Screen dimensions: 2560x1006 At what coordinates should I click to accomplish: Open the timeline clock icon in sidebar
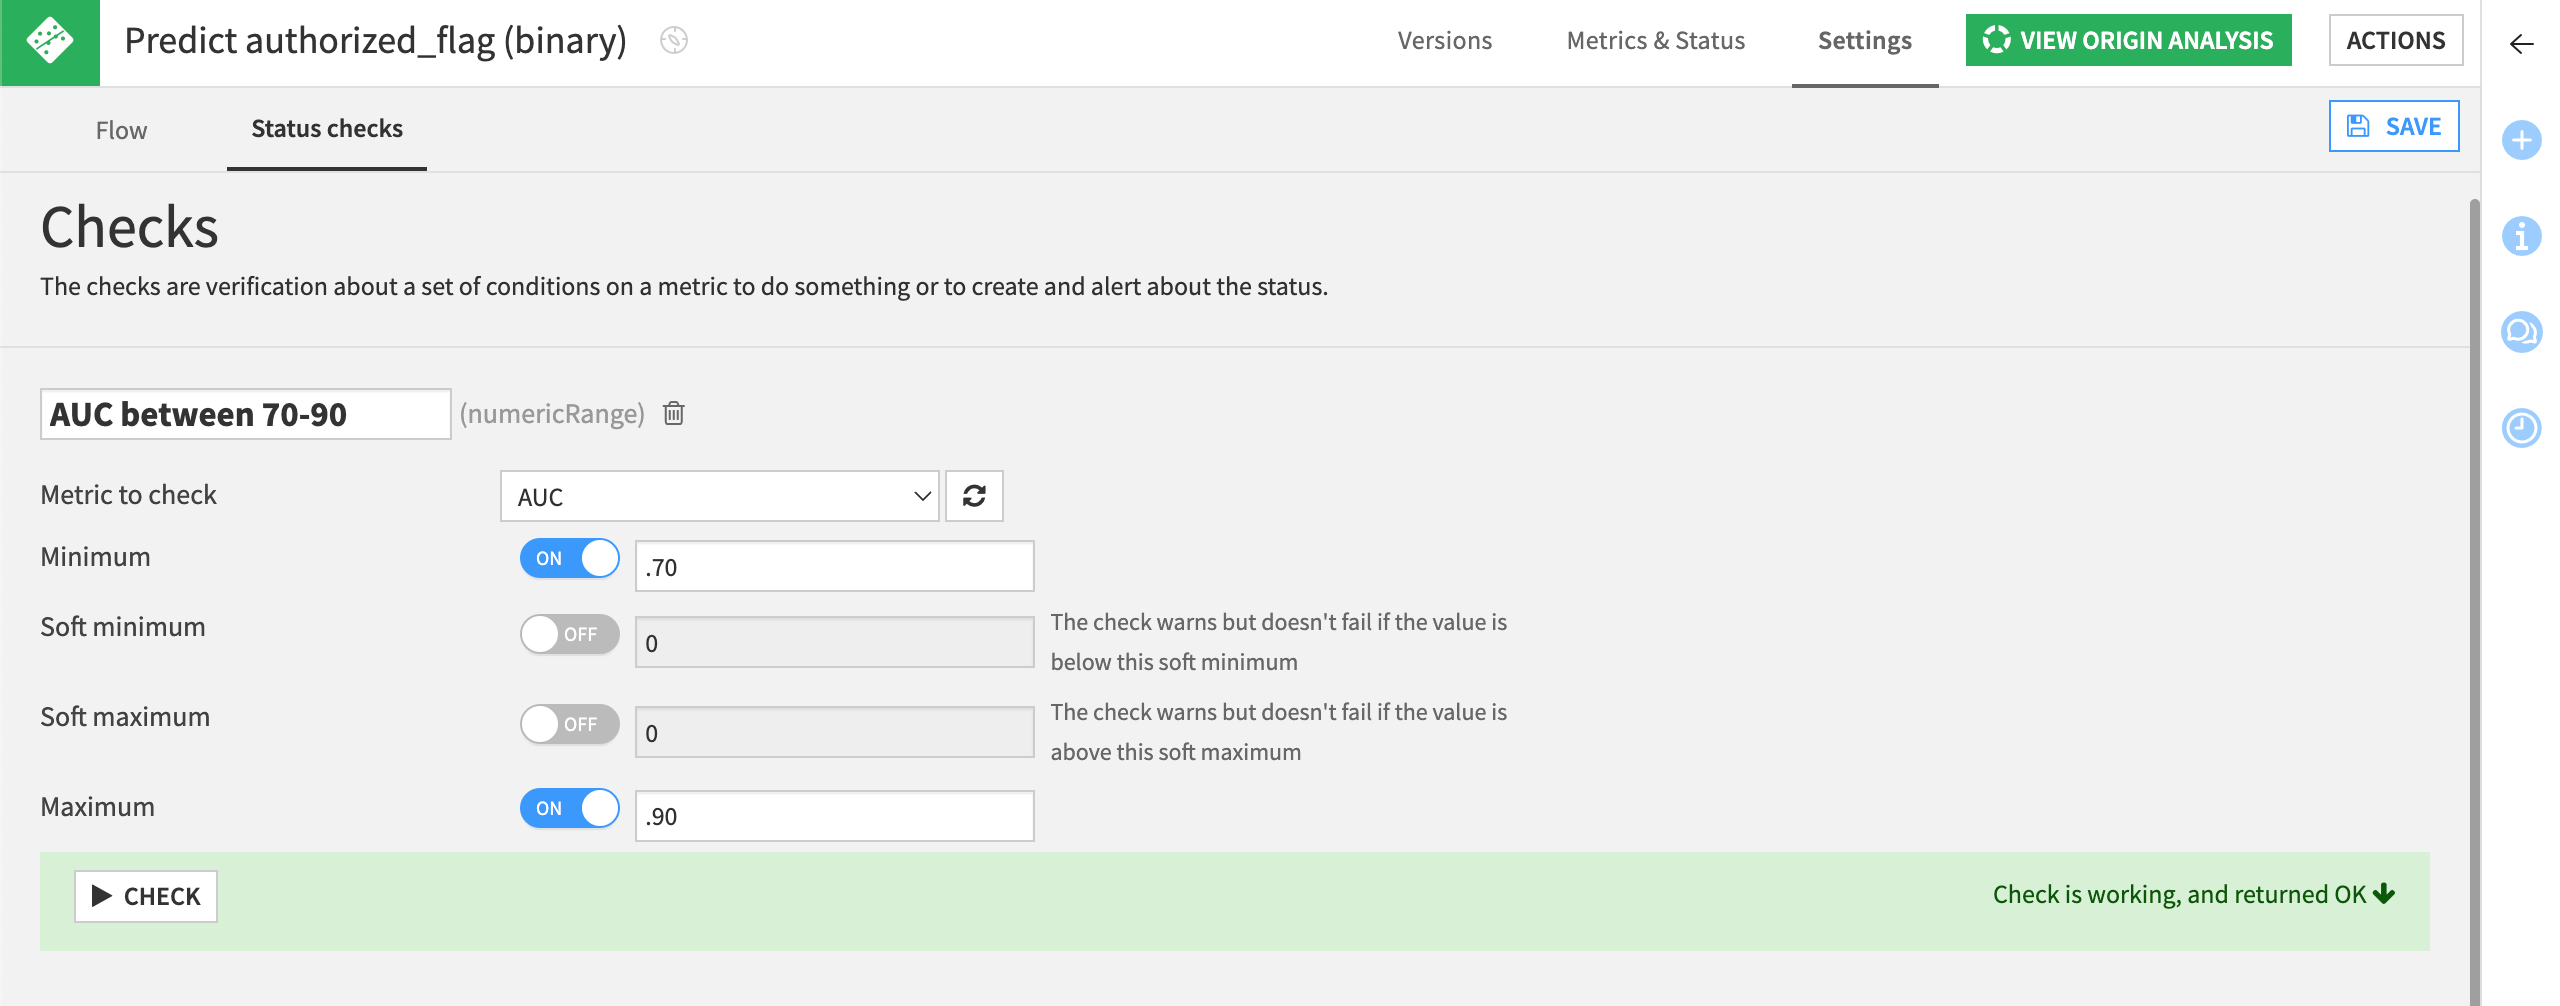tap(2521, 428)
